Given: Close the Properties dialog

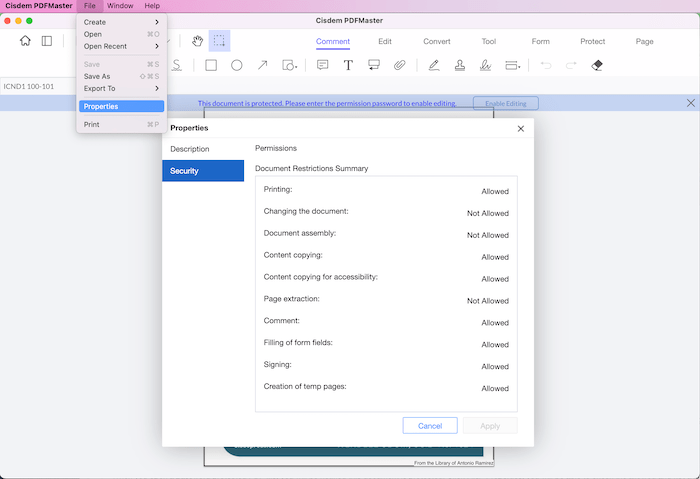Looking at the screenshot, I should (521, 129).
